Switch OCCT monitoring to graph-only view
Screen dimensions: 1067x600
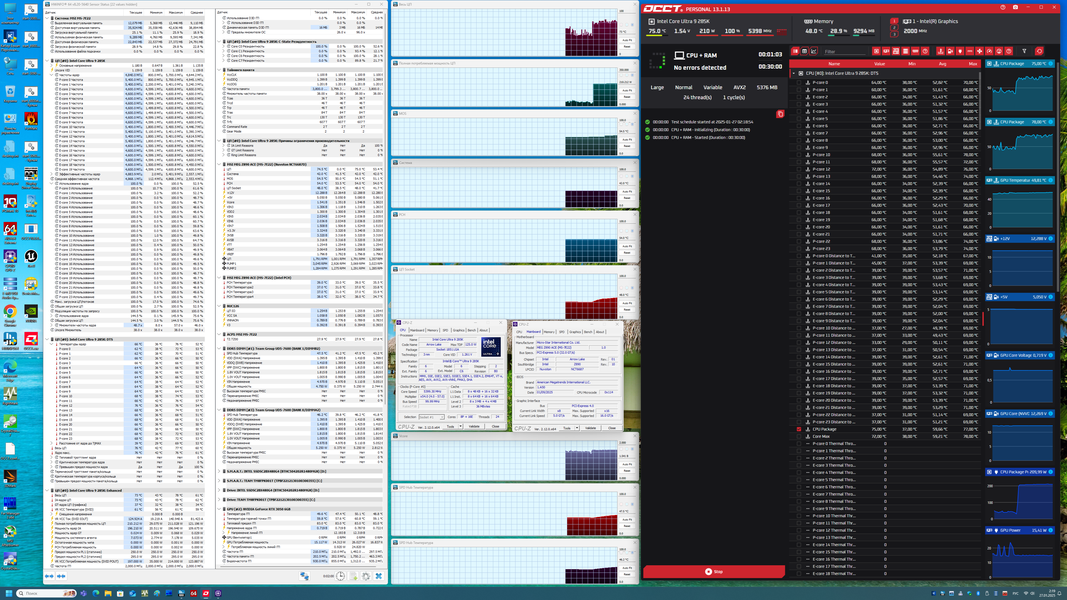pos(813,51)
